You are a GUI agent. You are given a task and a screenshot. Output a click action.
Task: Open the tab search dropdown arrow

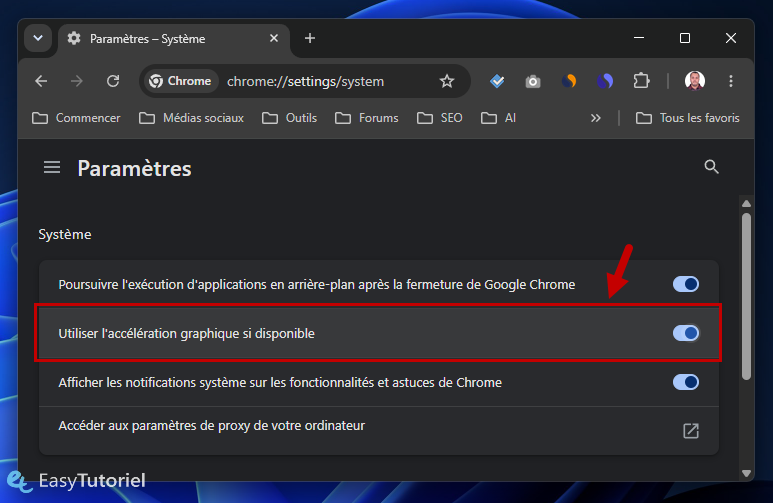coord(38,38)
